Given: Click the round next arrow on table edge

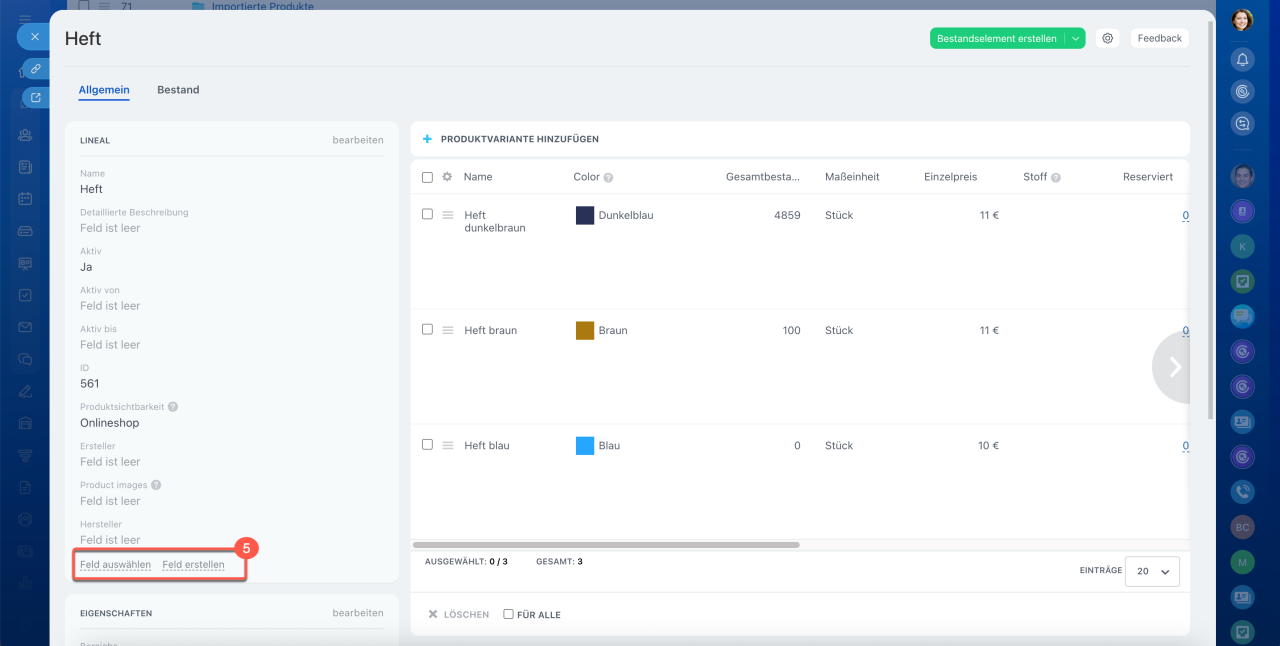Looking at the screenshot, I should (x=1174, y=367).
